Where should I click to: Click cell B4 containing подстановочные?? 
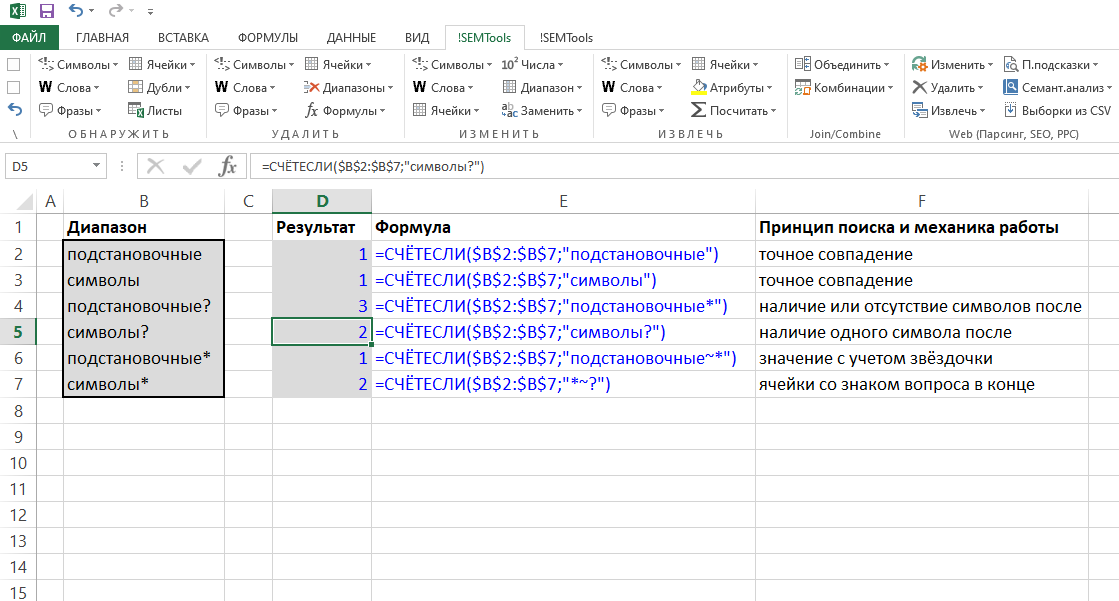143,306
